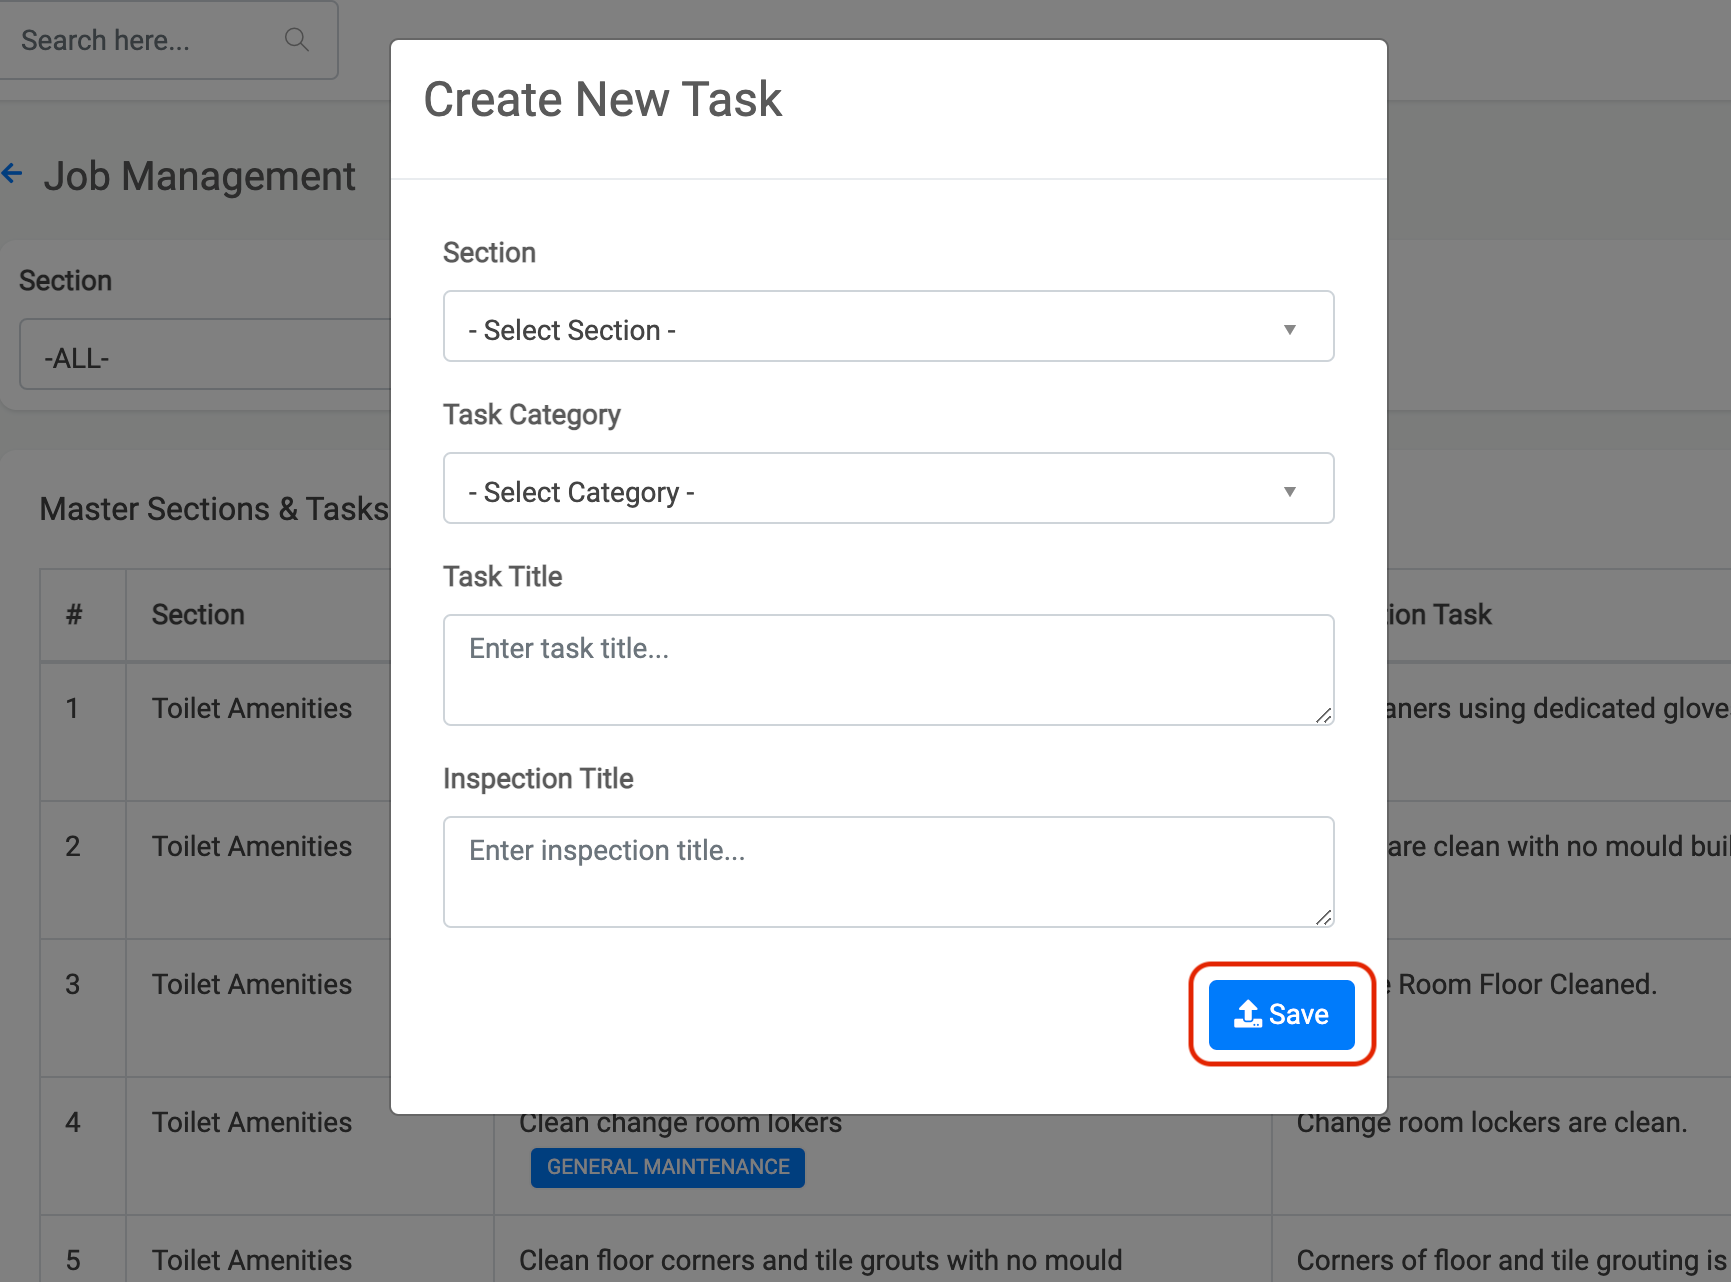Click the GENERAL MAINTENANCE badge
This screenshot has height=1282, width=1731.
pos(667,1167)
